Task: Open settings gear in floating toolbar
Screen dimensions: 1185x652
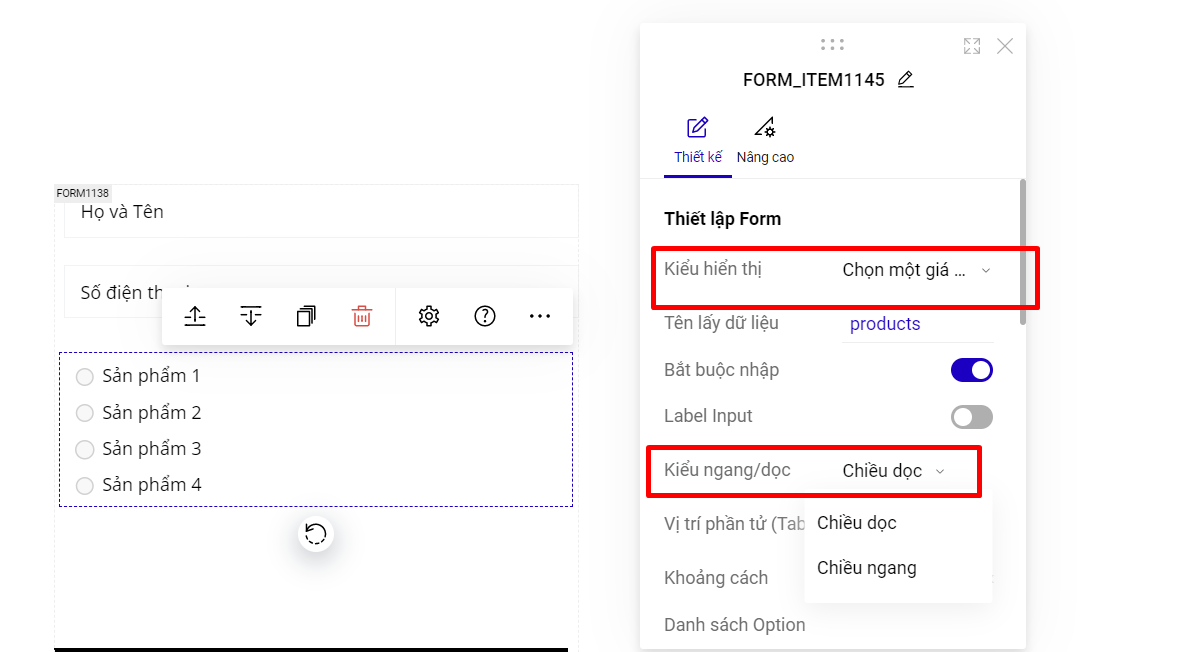Action: click(429, 317)
